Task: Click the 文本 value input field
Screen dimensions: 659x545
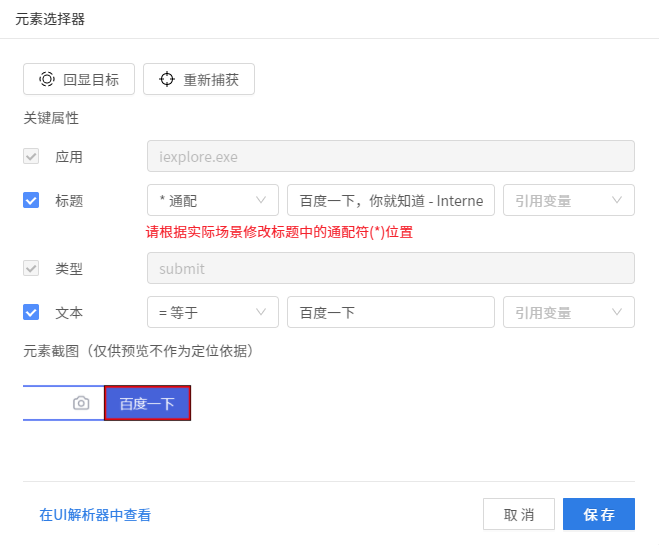Action: [390, 312]
